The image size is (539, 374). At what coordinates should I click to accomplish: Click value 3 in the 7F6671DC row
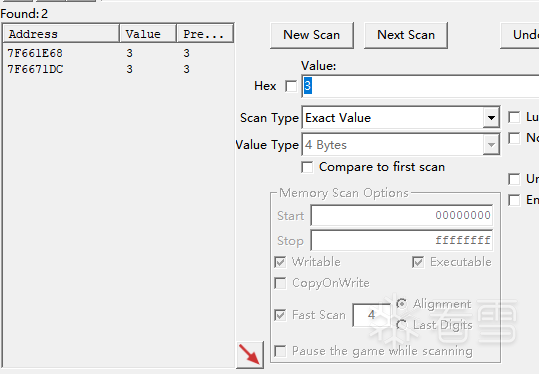[x=129, y=69]
